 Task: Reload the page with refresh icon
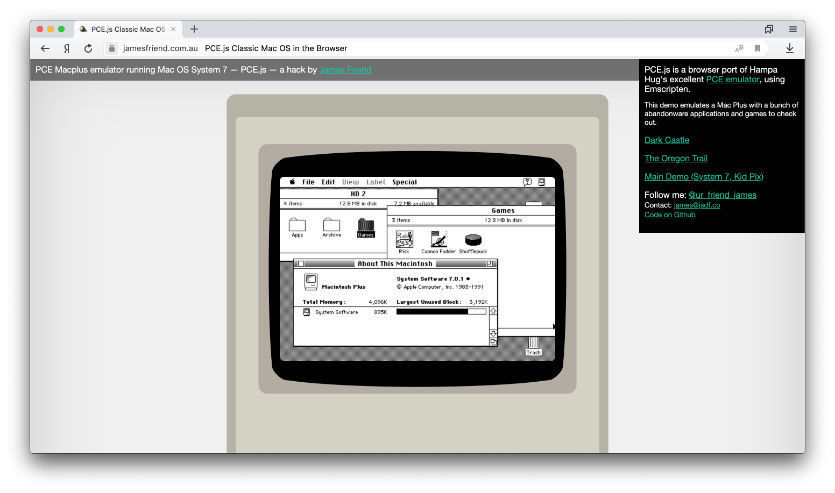click(88, 48)
